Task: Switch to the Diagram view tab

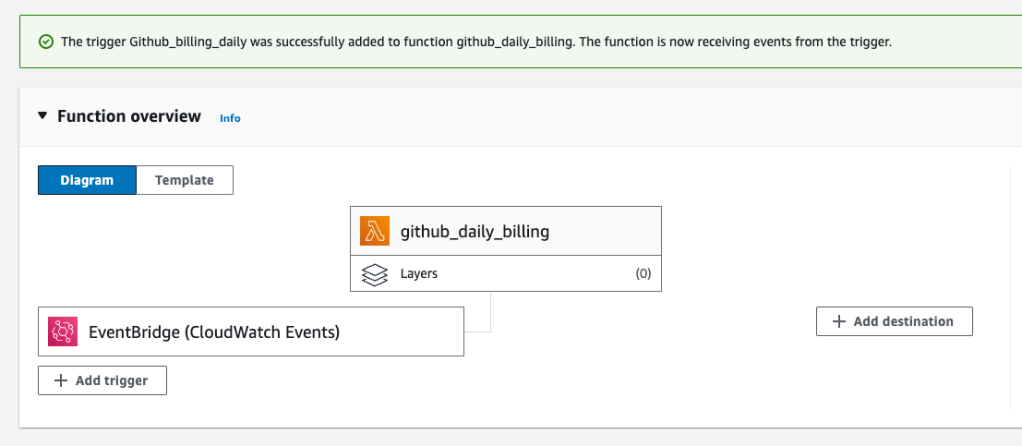Action: tap(86, 180)
